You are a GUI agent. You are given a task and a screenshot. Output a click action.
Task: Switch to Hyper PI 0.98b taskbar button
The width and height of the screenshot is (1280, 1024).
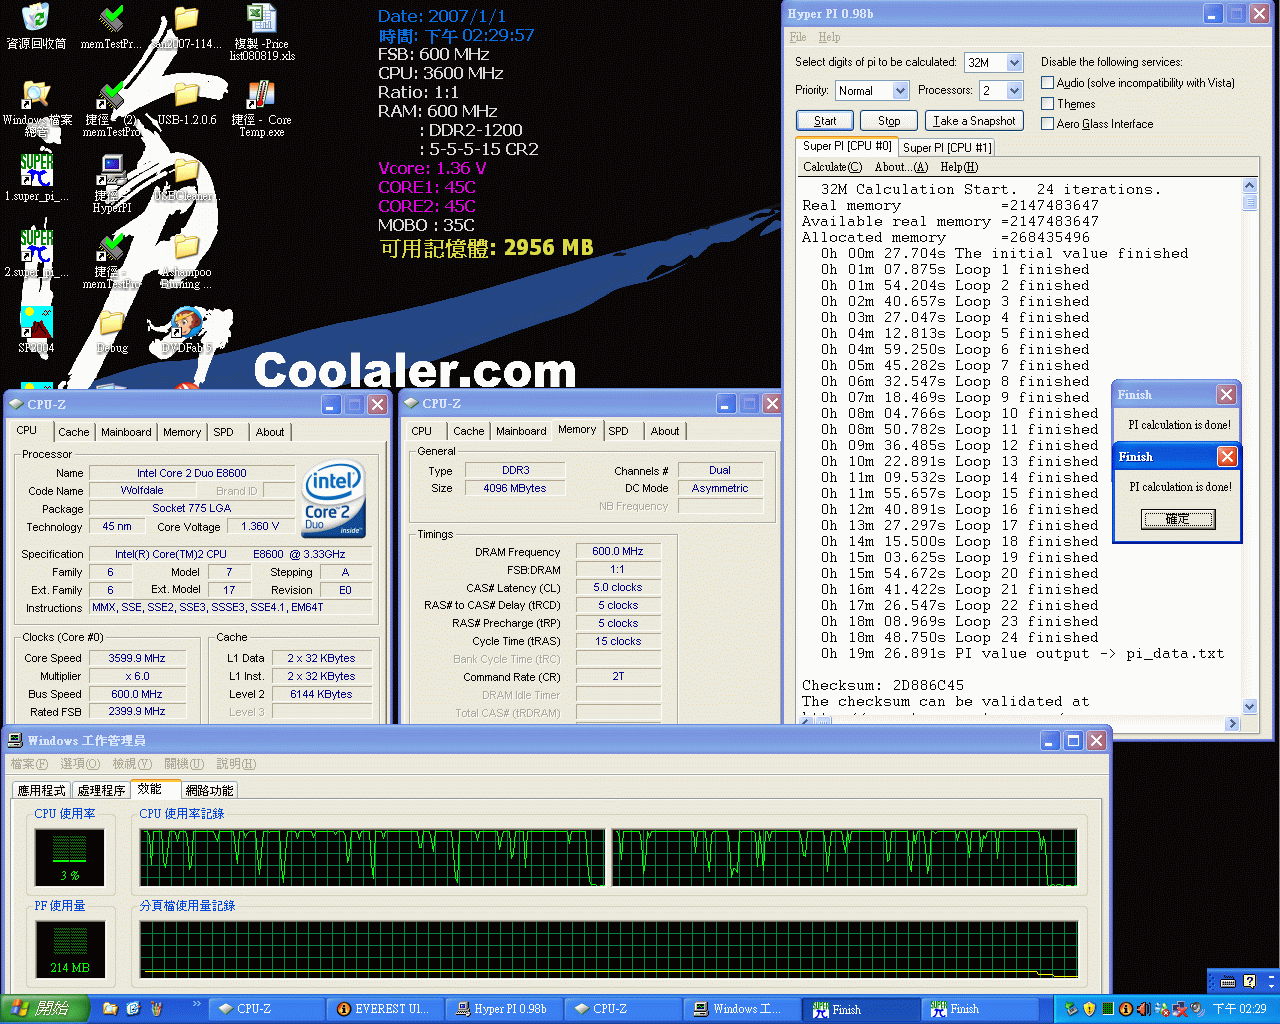click(504, 1009)
